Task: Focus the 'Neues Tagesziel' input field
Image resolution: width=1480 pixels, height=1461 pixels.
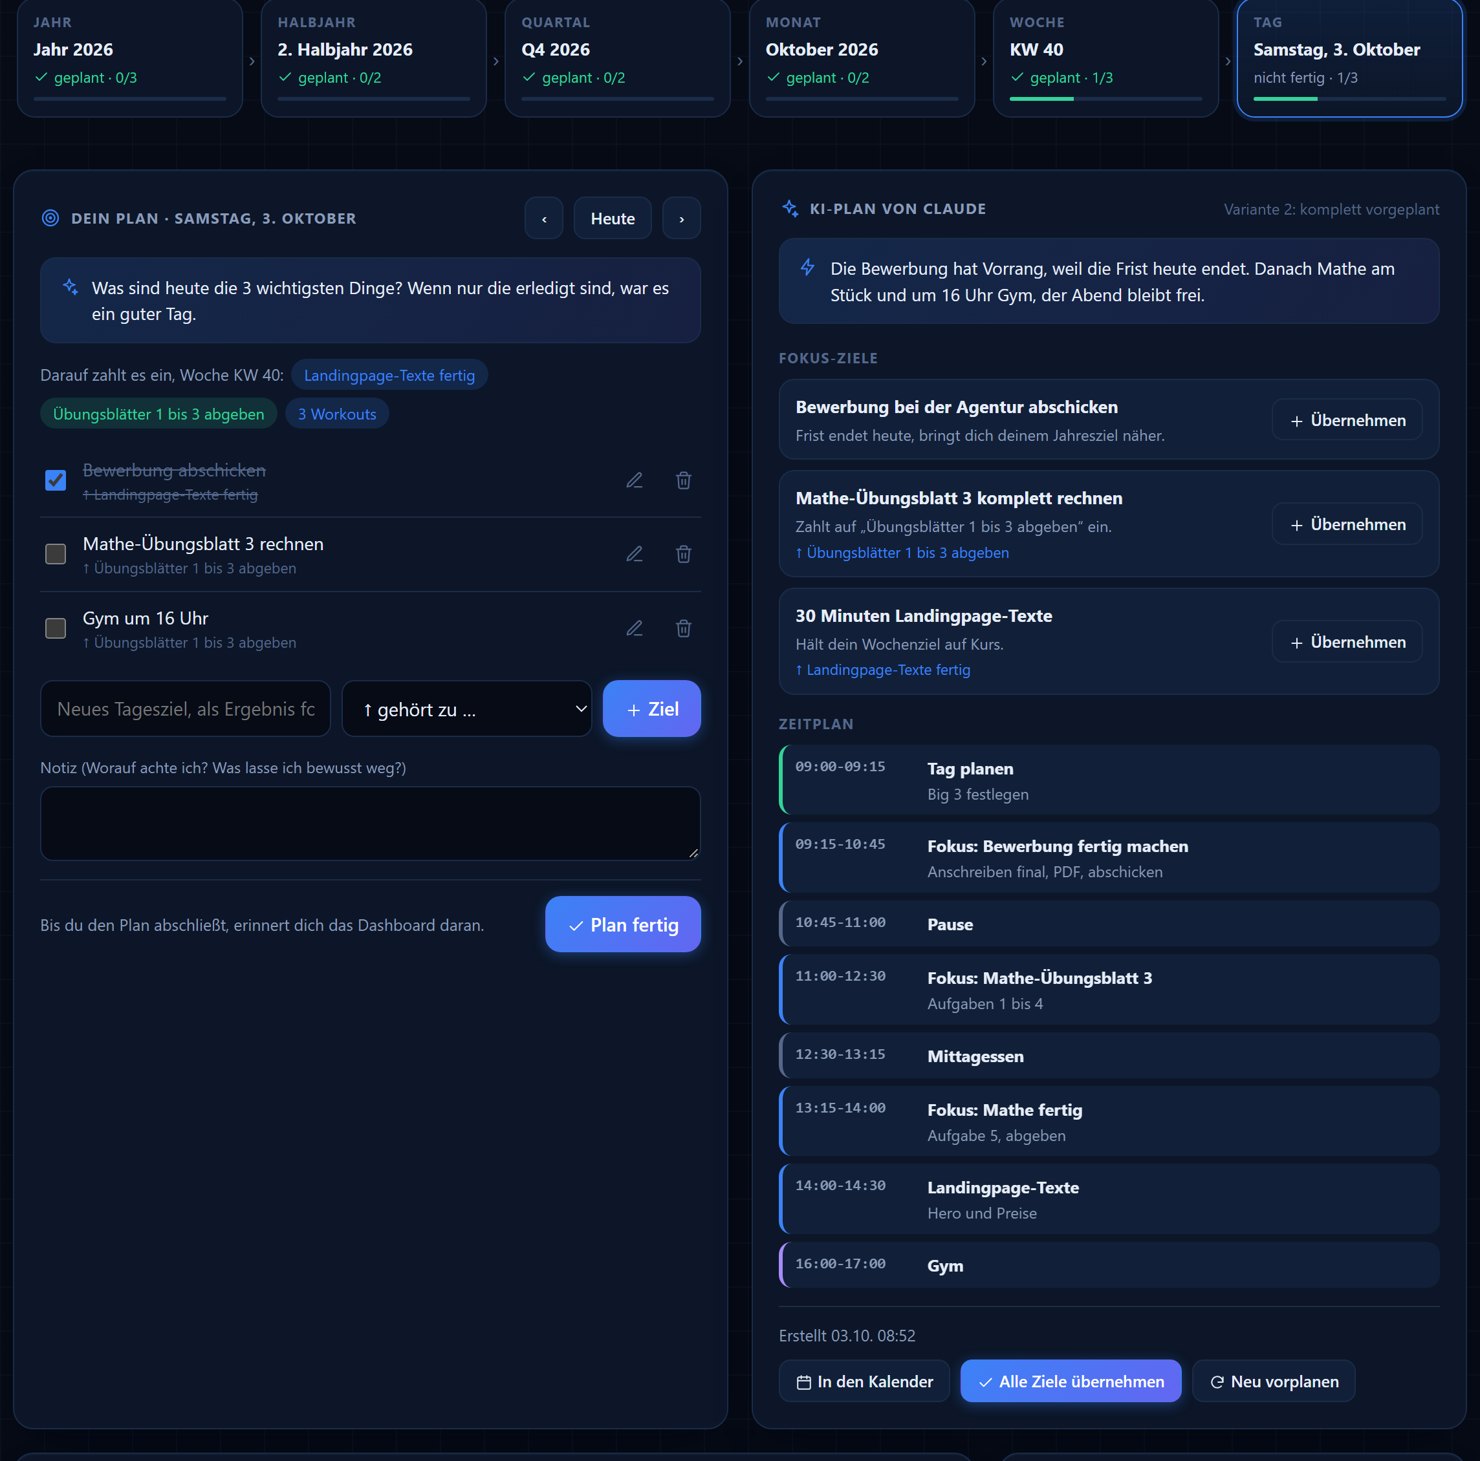Action: point(186,709)
